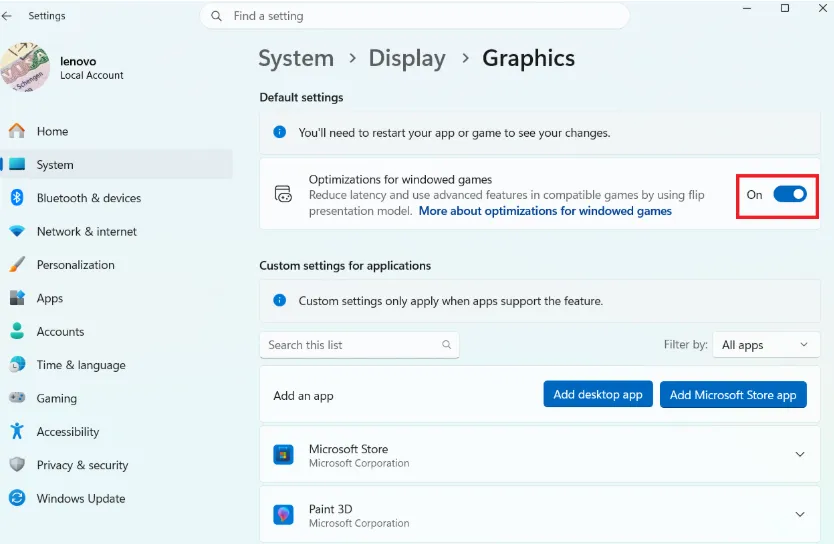
Task: Open Windows Update page
Action: (117, 498)
